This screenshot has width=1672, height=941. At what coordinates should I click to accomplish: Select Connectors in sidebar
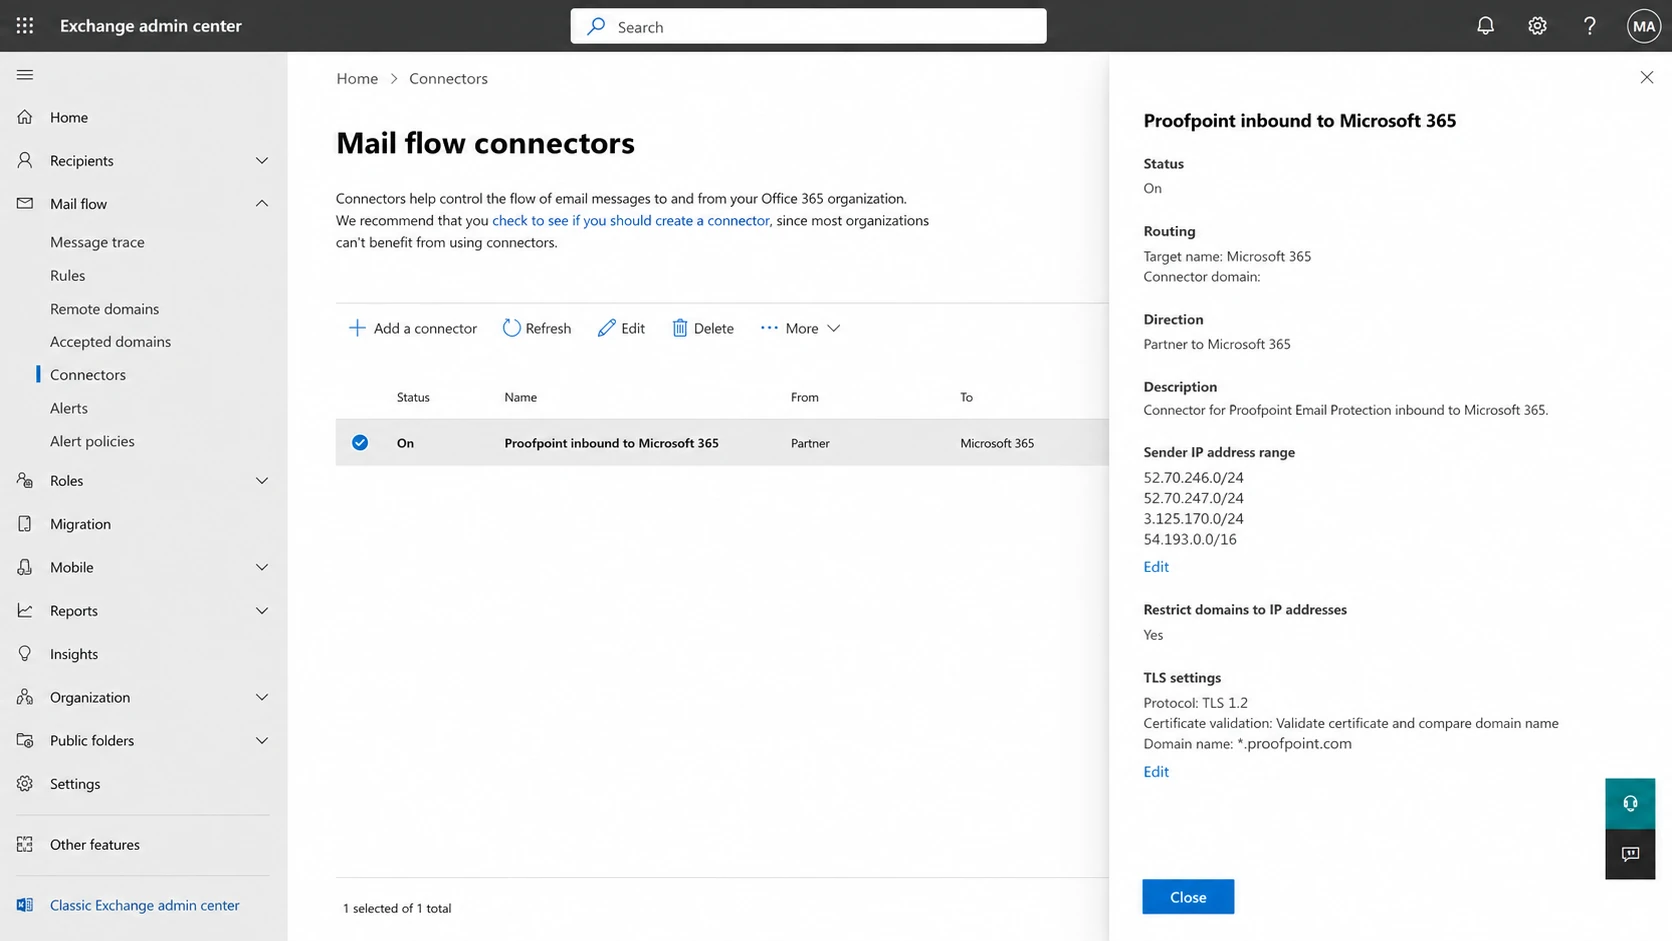click(88, 374)
